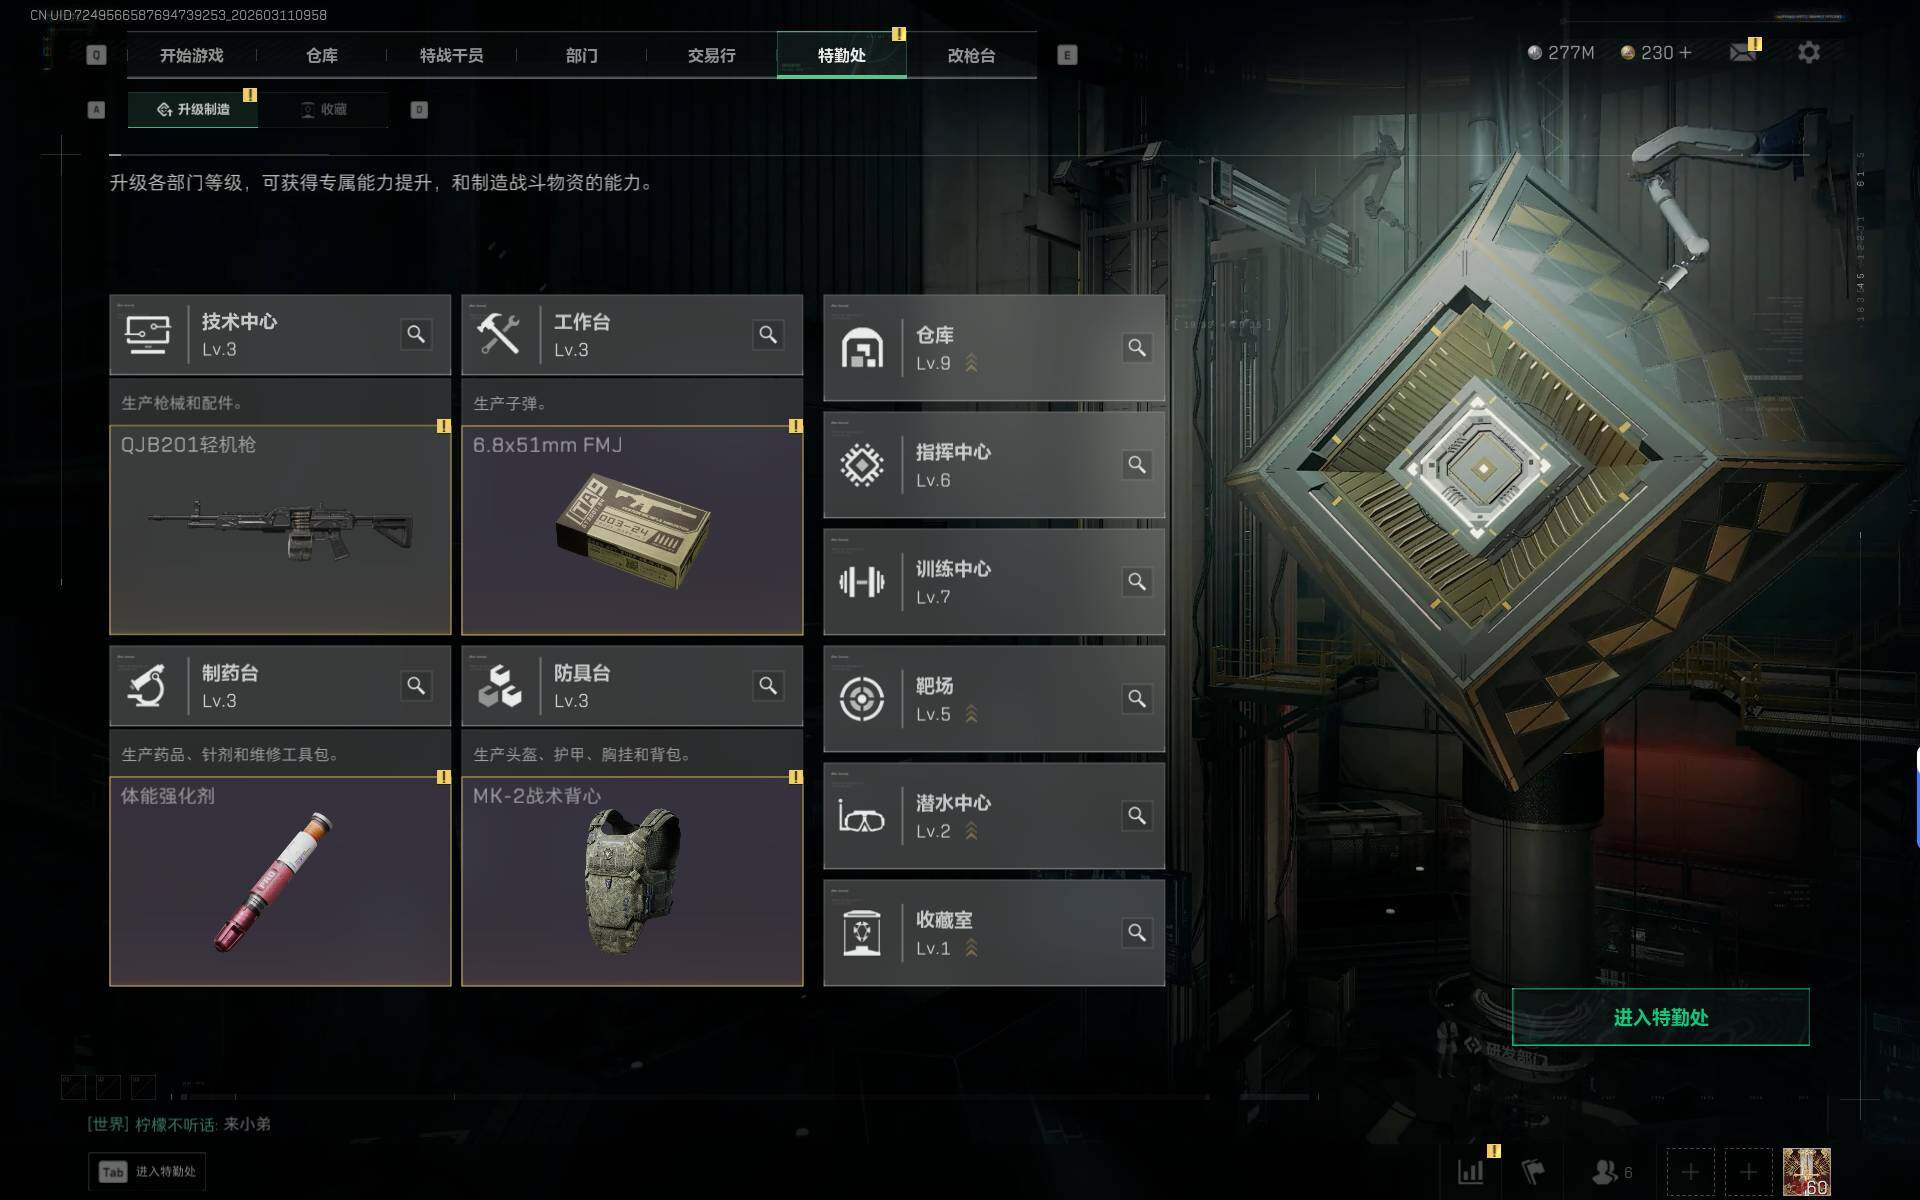This screenshot has width=1920, height=1200.
Task: Go to 改枪台 tab
Action: pos(972,55)
